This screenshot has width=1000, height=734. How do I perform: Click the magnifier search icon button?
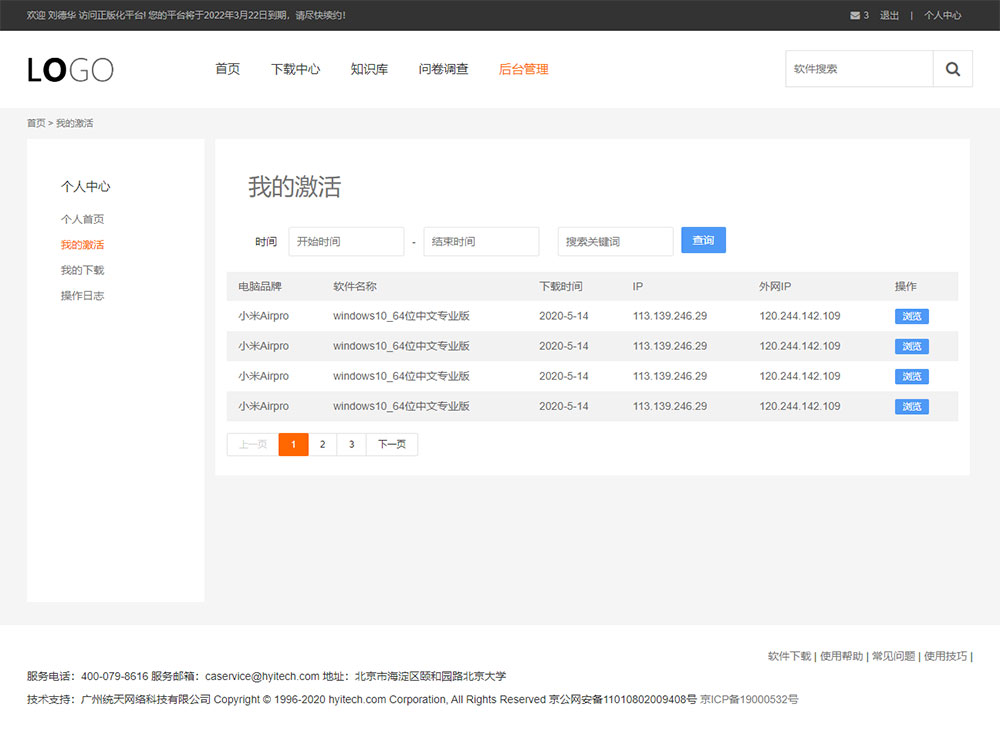pos(952,69)
